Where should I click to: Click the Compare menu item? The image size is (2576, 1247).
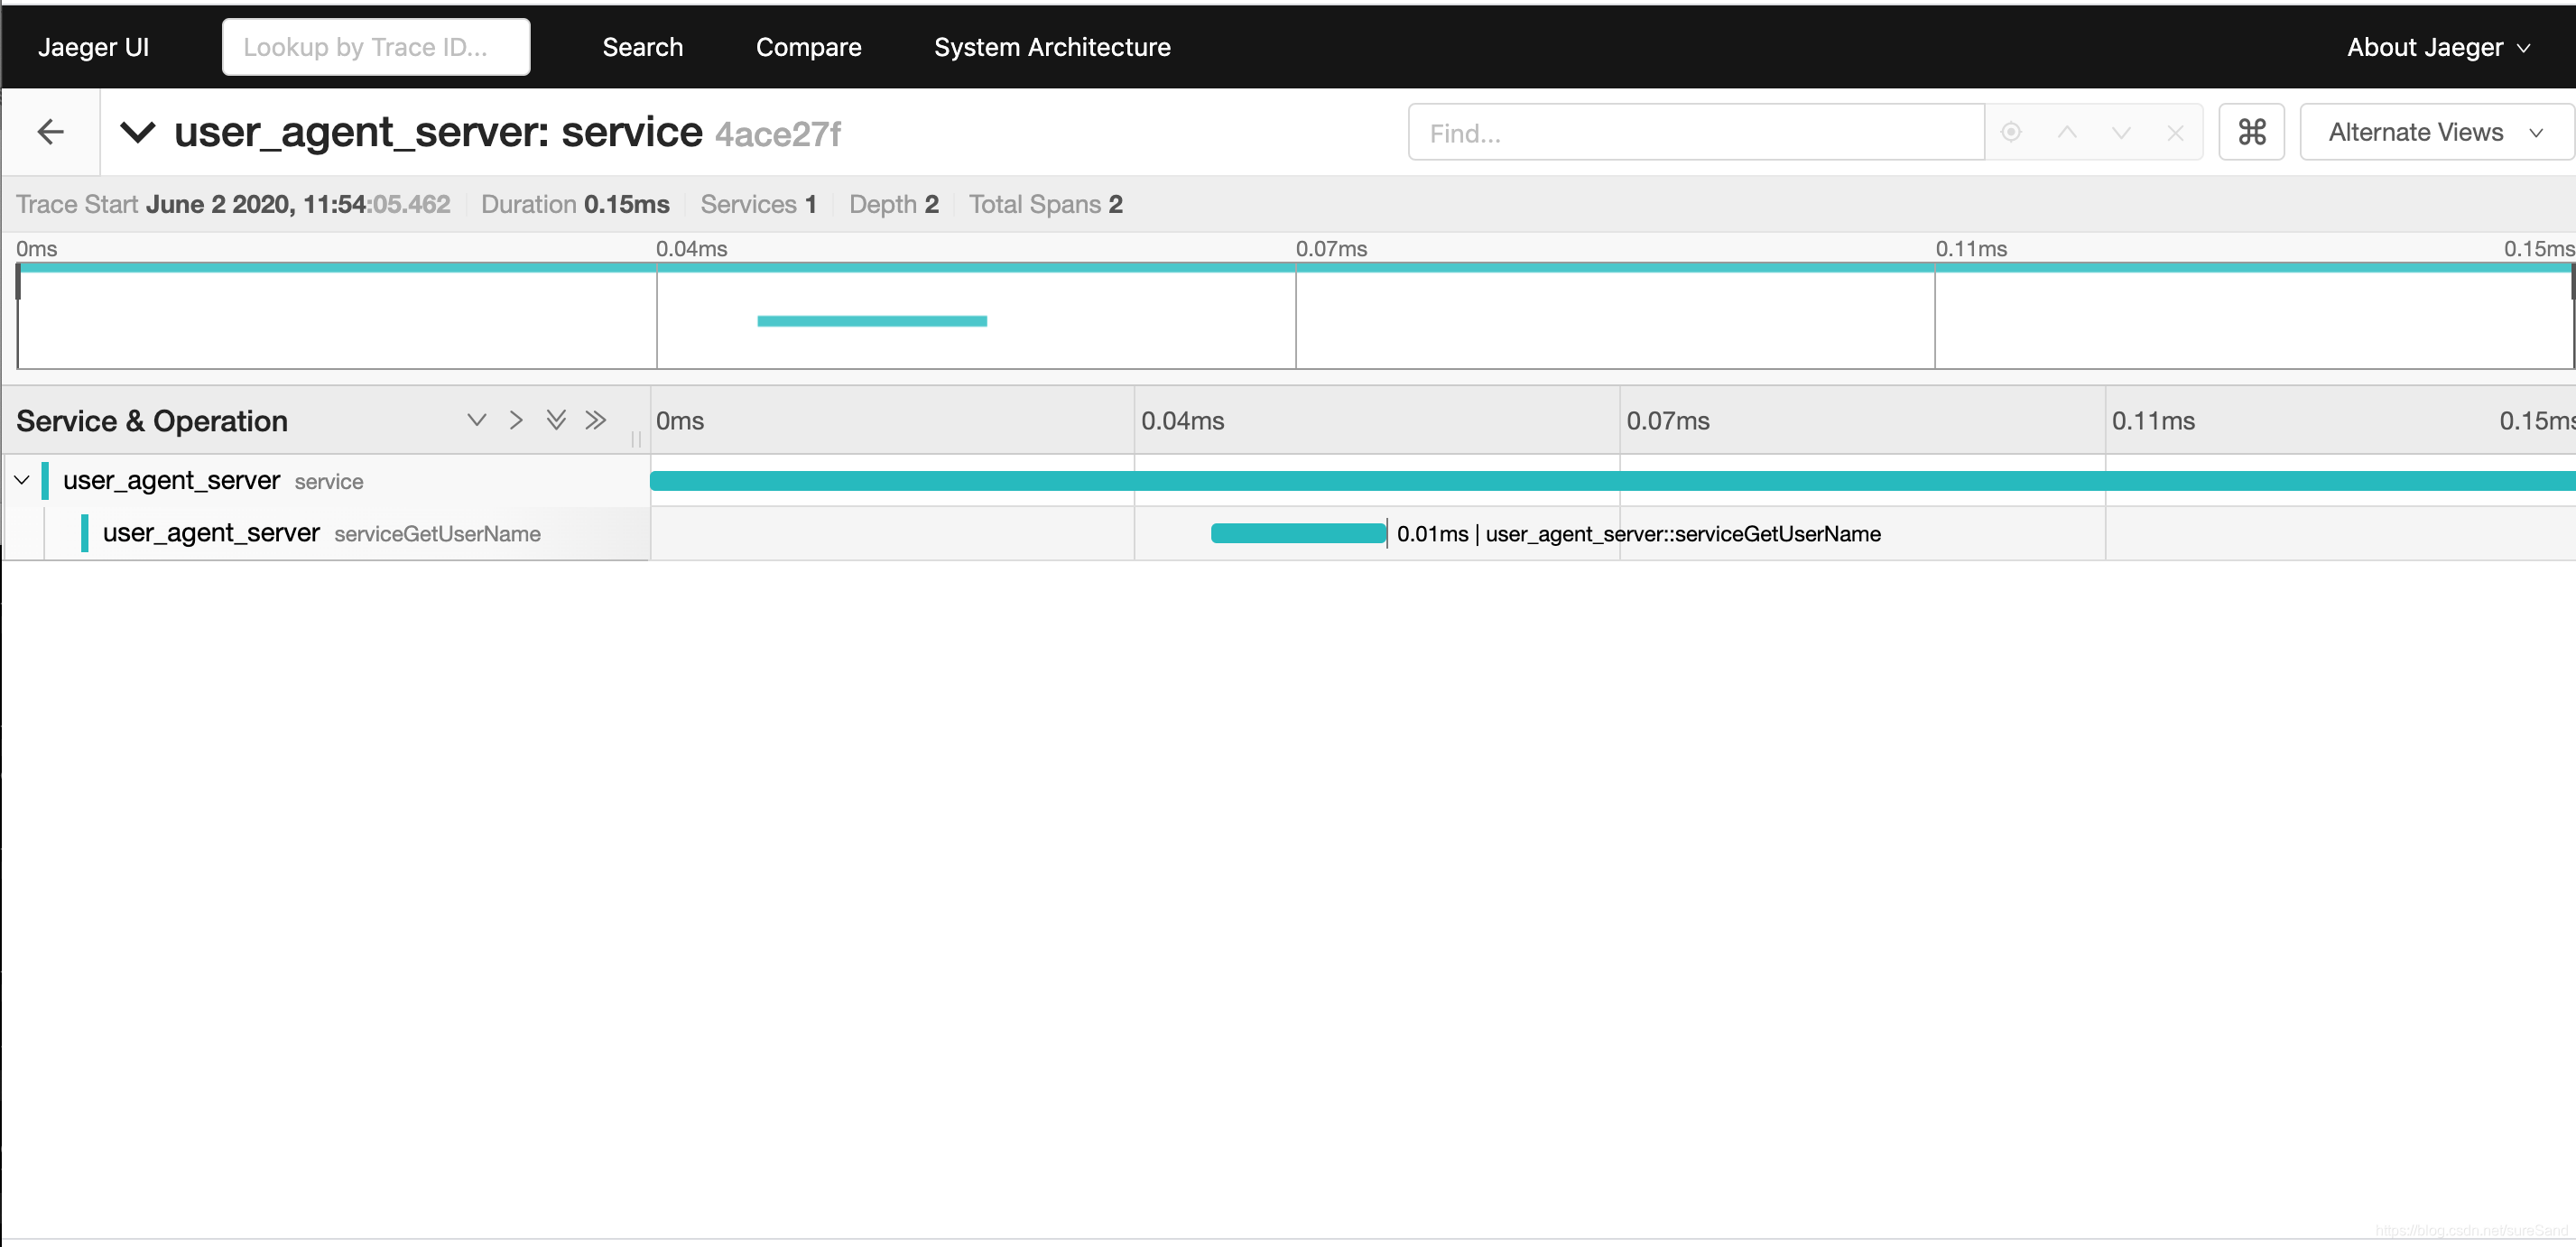click(x=807, y=46)
